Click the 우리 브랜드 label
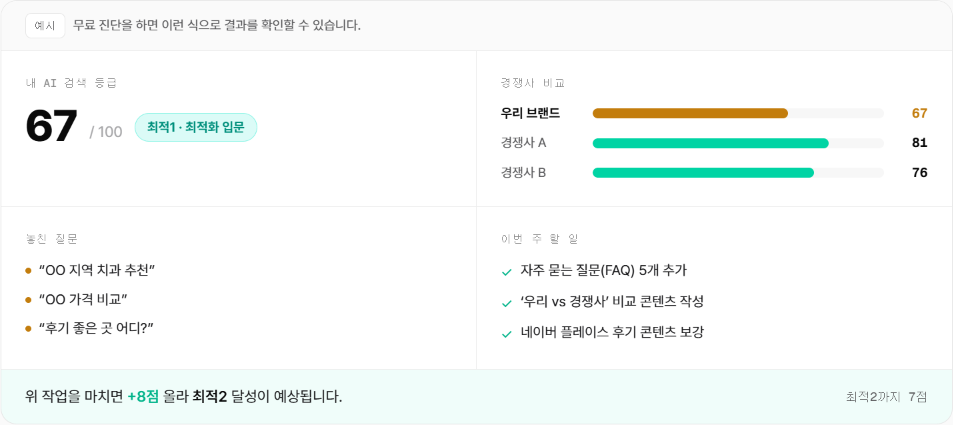This screenshot has height=425, width=953. 531,113
